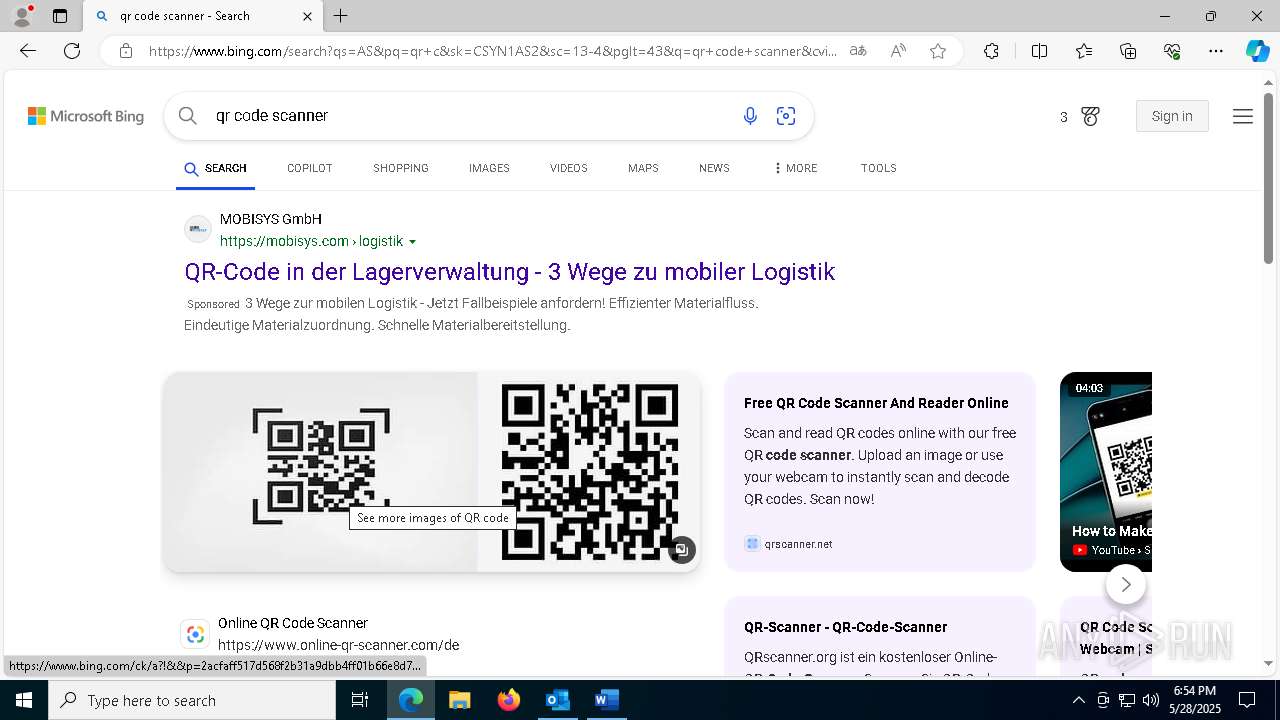The width and height of the screenshot is (1280, 720).
Task: Expand mobisys.com URL dropdown arrow
Action: click(x=412, y=242)
